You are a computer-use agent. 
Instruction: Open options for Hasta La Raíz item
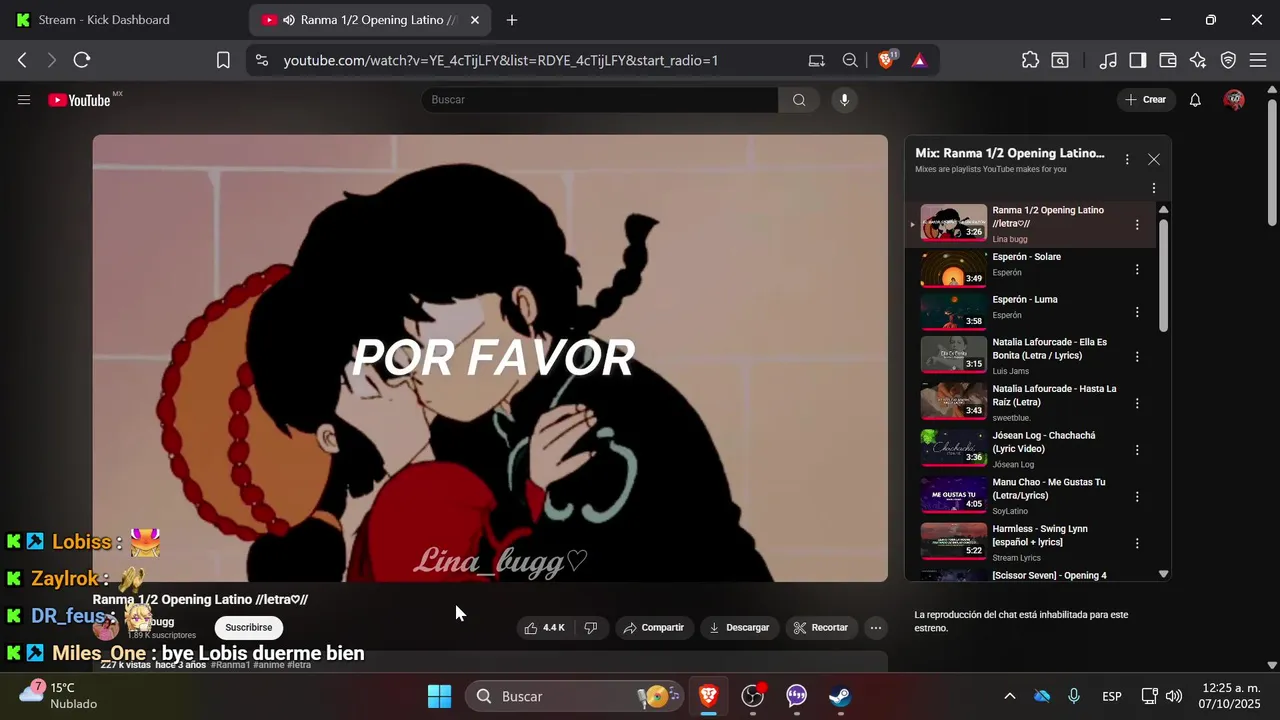click(x=1137, y=403)
